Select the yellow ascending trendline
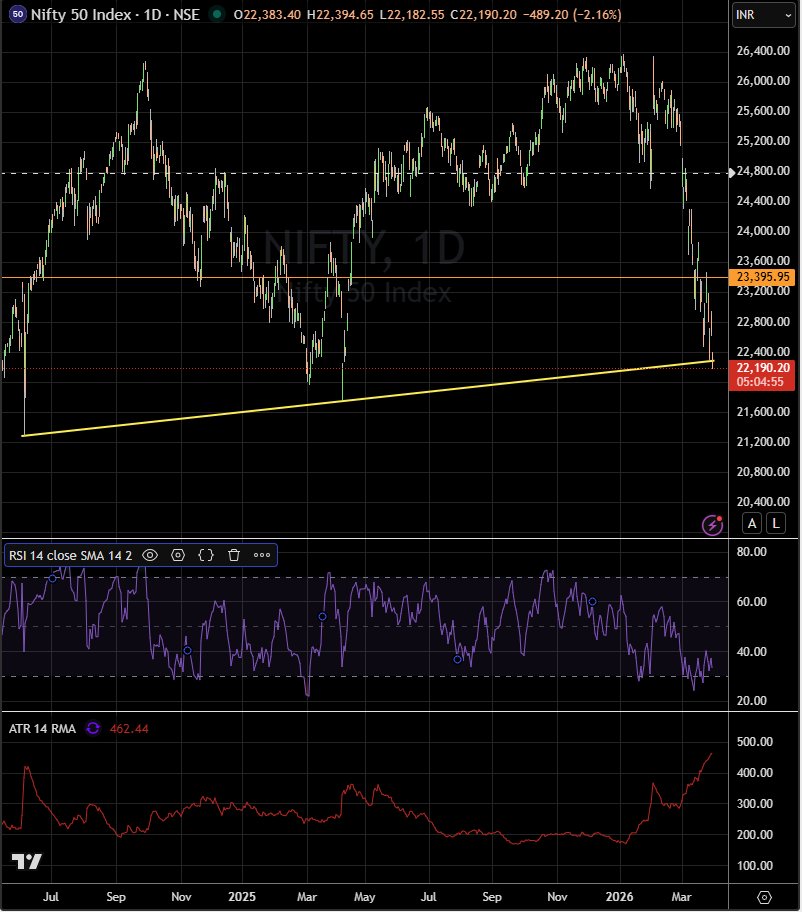 (368, 398)
